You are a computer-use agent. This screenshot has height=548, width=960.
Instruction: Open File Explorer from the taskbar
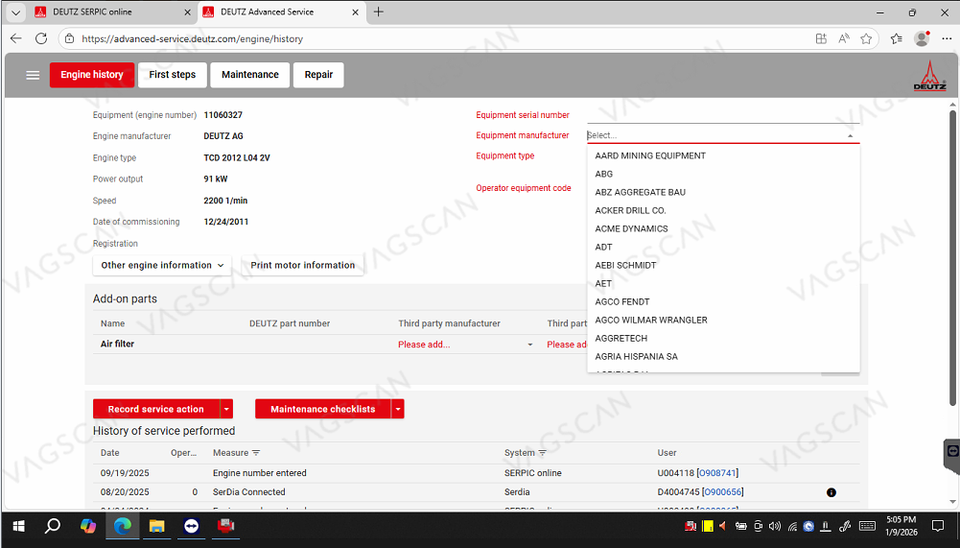(156, 526)
